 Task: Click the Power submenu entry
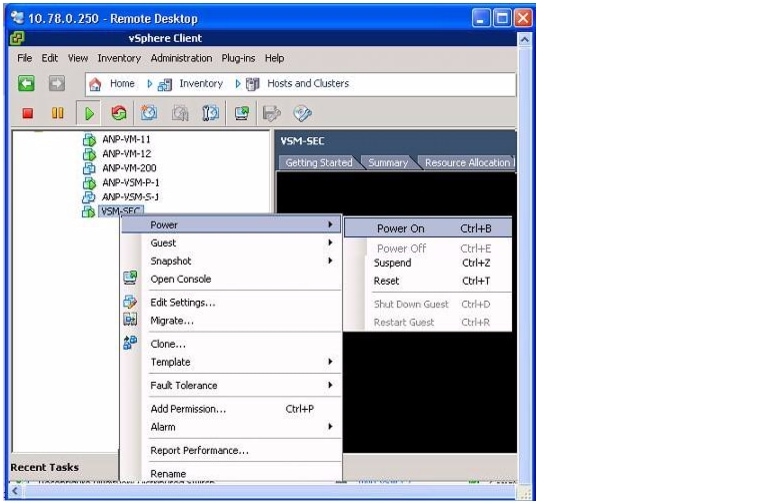pyautogui.click(x=232, y=225)
